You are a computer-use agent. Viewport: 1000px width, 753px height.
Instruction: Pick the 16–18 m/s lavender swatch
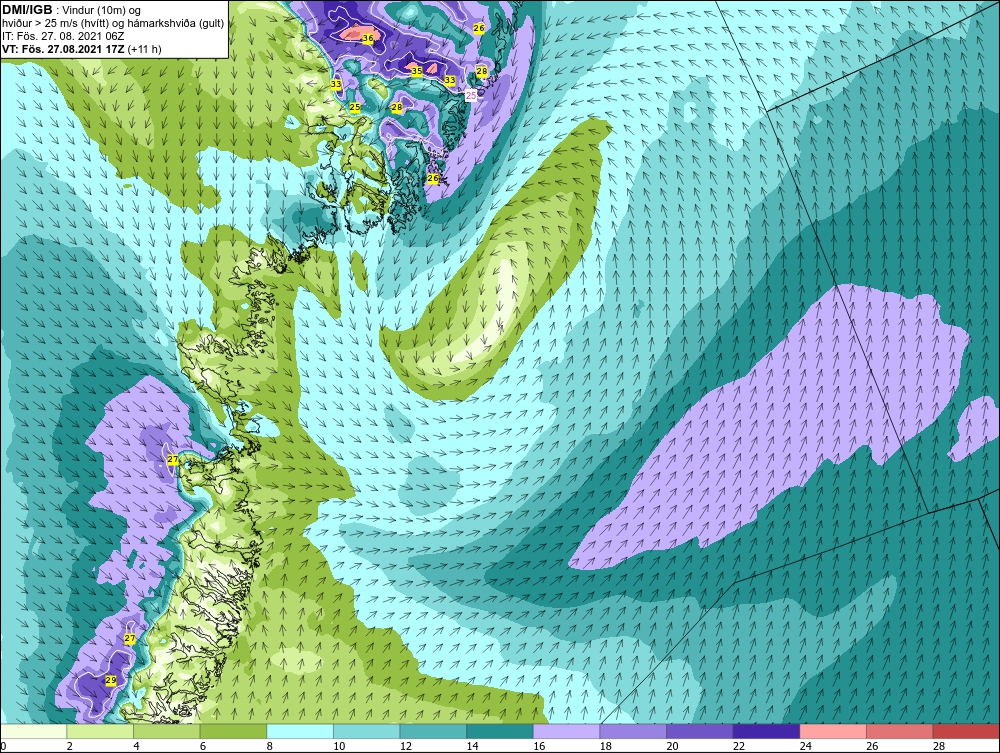tap(566, 731)
